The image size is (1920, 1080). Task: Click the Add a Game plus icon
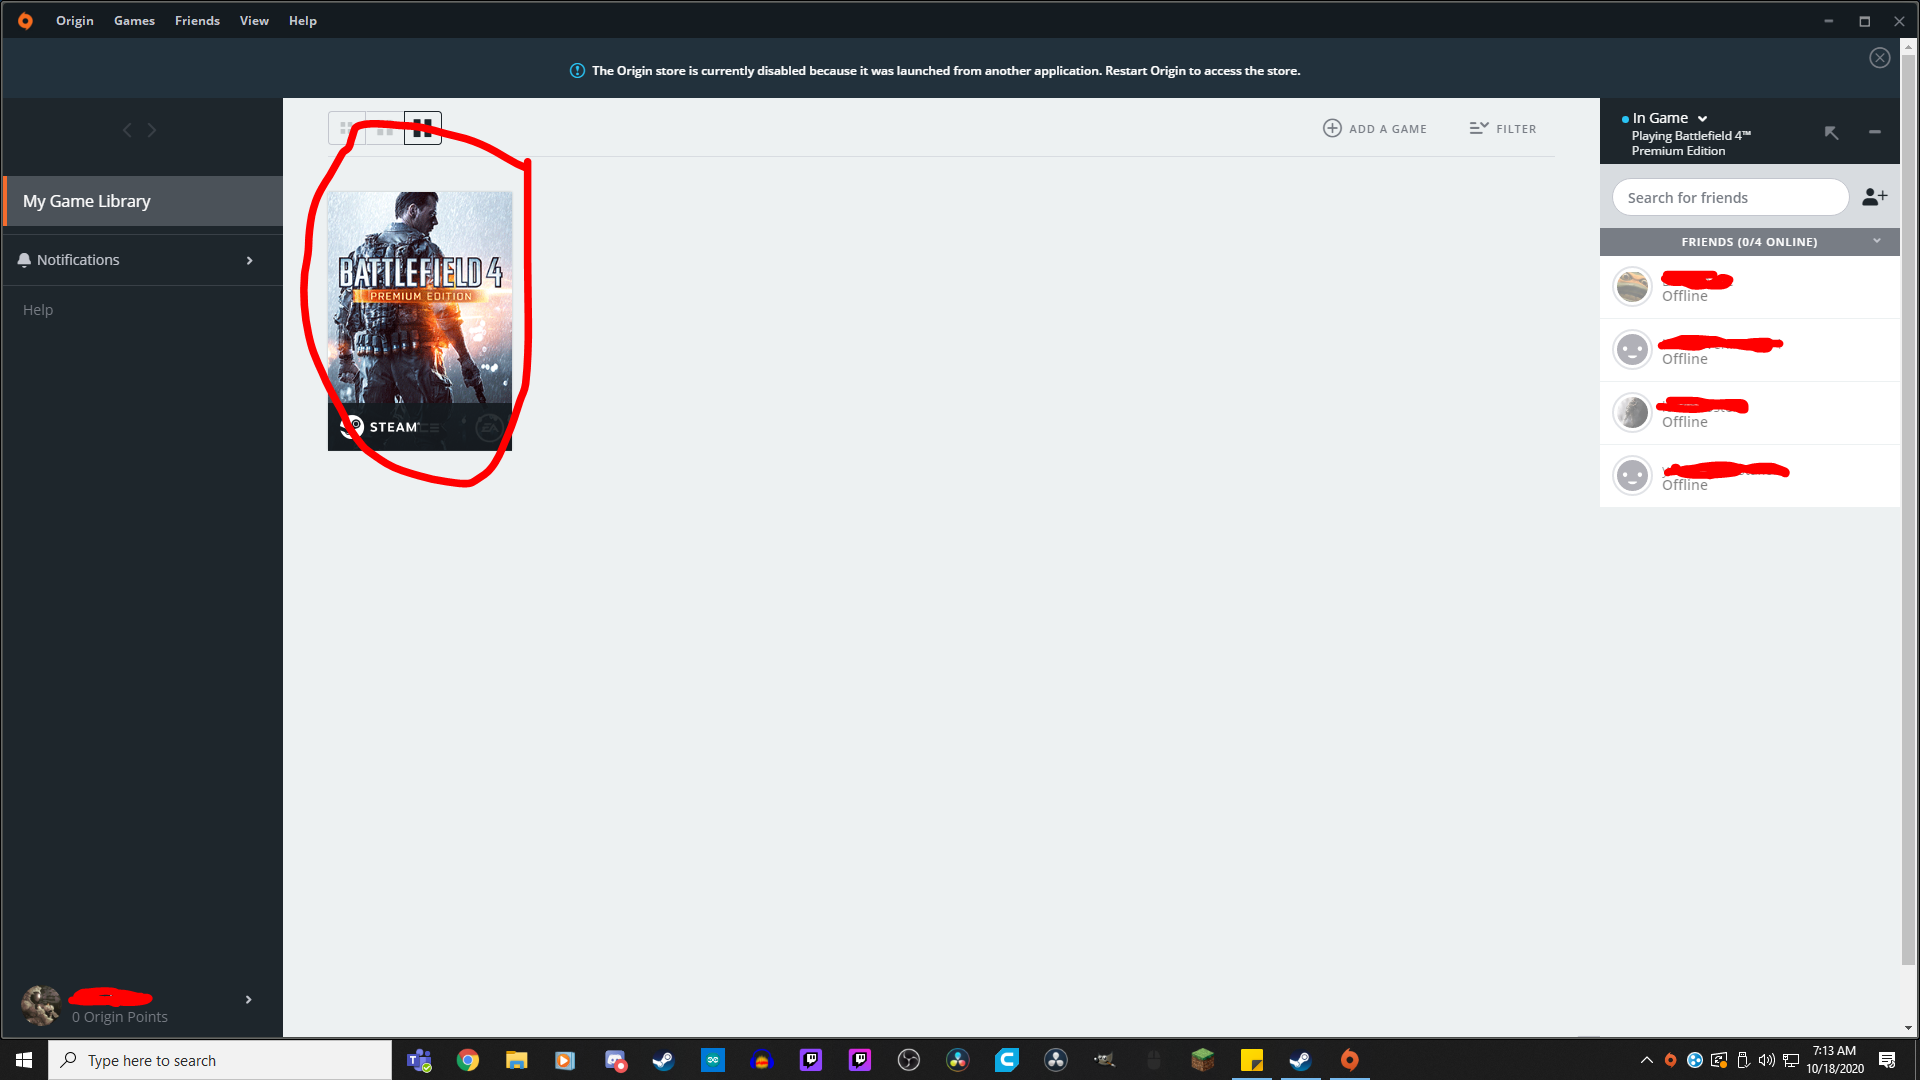[1332, 128]
